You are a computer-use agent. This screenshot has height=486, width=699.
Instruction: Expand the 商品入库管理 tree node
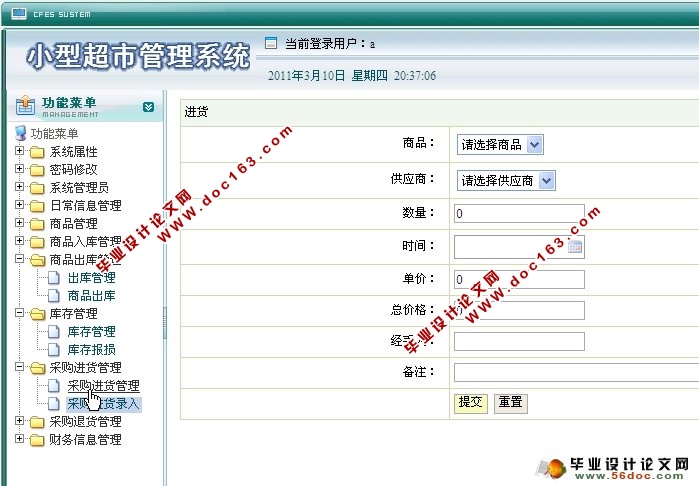coord(19,240)
